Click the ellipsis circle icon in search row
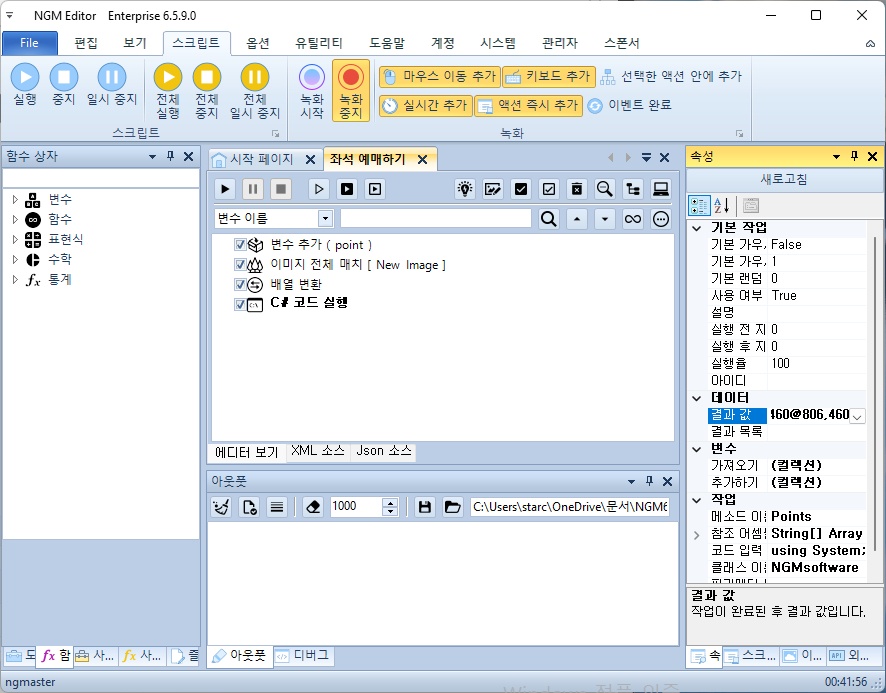Screen dimensions: 886x693 point(661,219)
